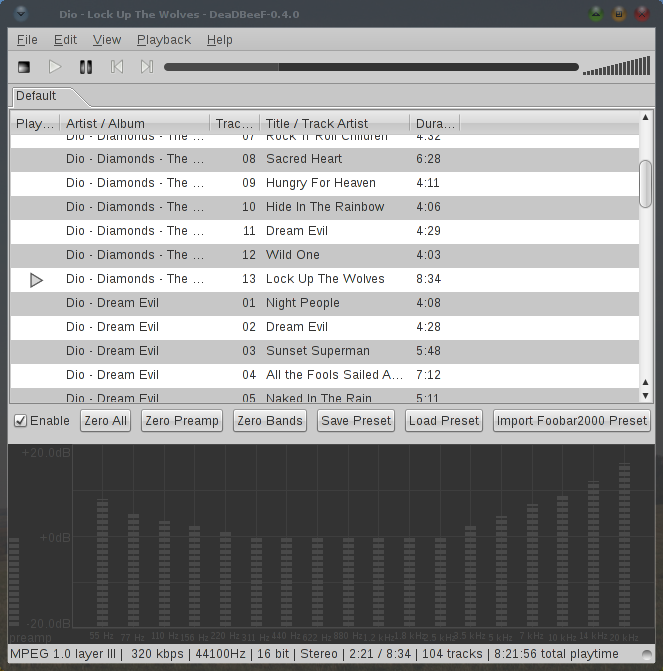Open the File menu

click(27, 40)
